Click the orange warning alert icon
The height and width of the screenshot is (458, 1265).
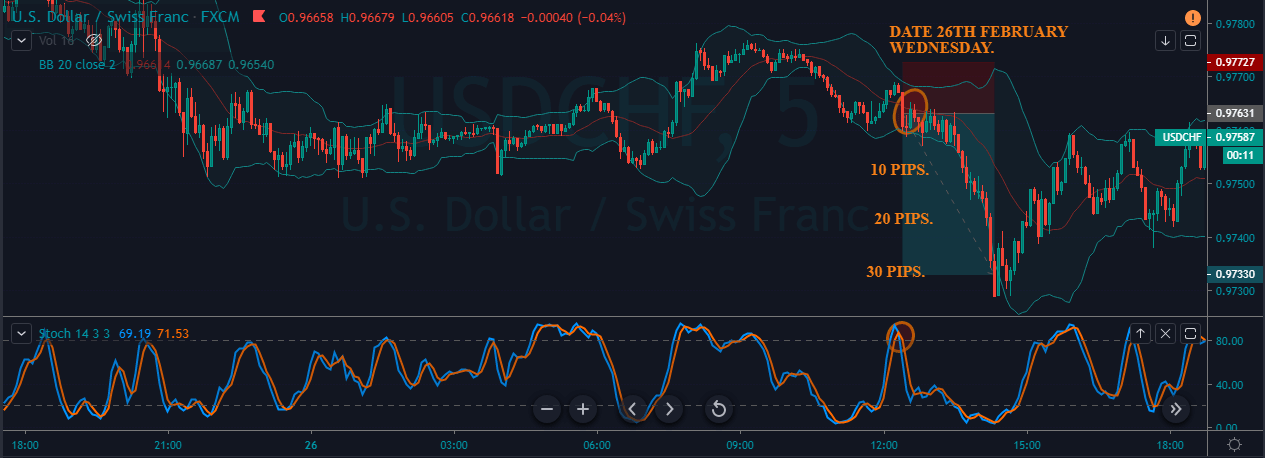coord(1192,18)
